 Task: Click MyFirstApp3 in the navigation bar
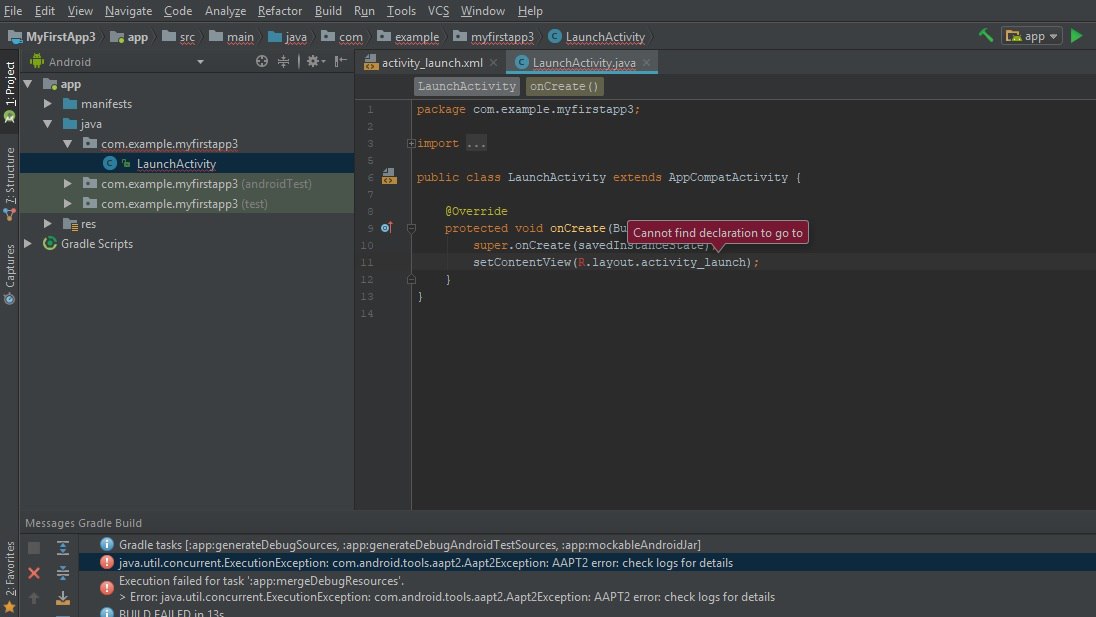(x=52, y=36)
